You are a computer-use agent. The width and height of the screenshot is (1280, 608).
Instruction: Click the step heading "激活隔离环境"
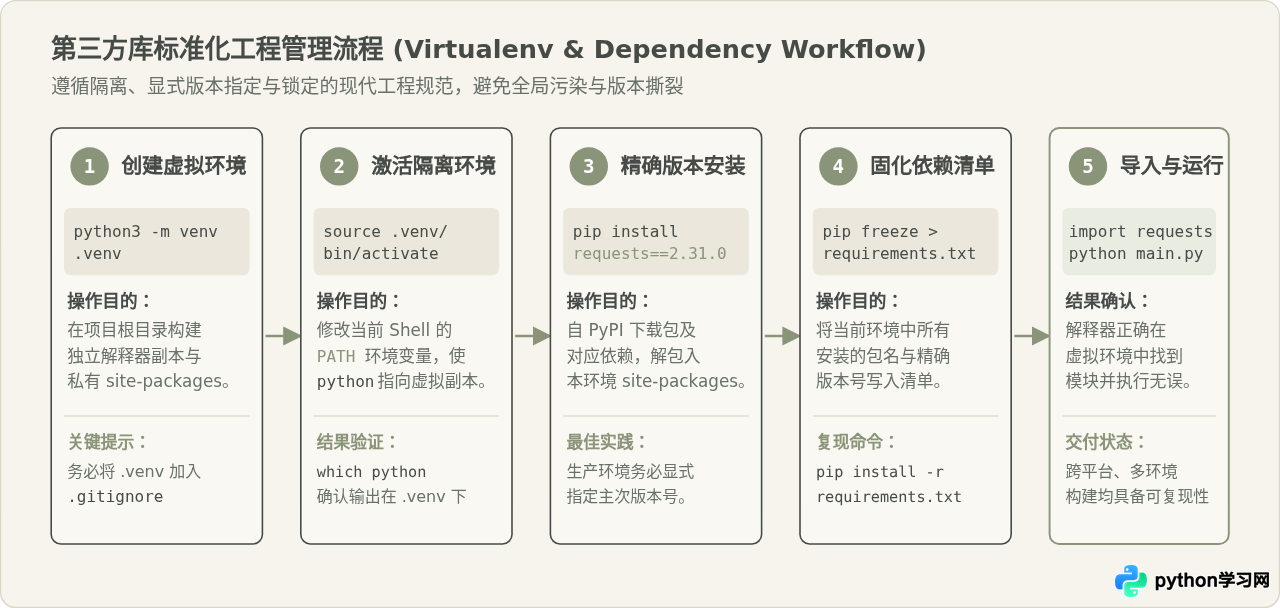(x=433, y=166)
